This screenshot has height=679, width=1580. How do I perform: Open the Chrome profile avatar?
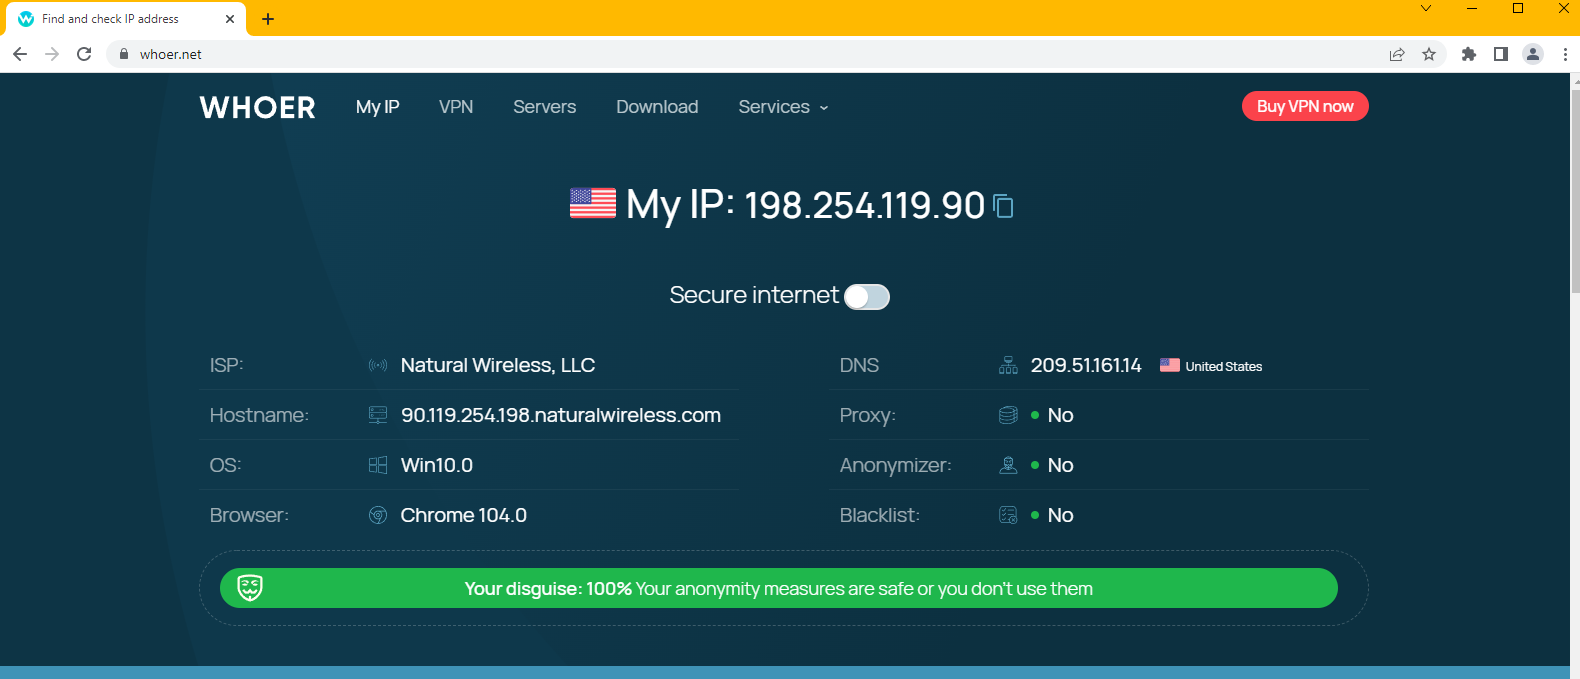click(x=1533, y=54)
